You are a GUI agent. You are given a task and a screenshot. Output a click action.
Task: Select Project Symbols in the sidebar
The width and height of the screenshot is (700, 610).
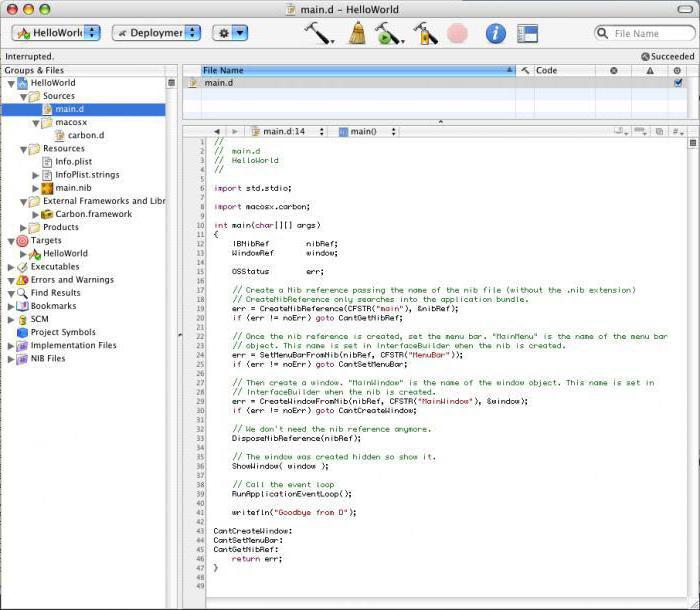tap(62, 332)
